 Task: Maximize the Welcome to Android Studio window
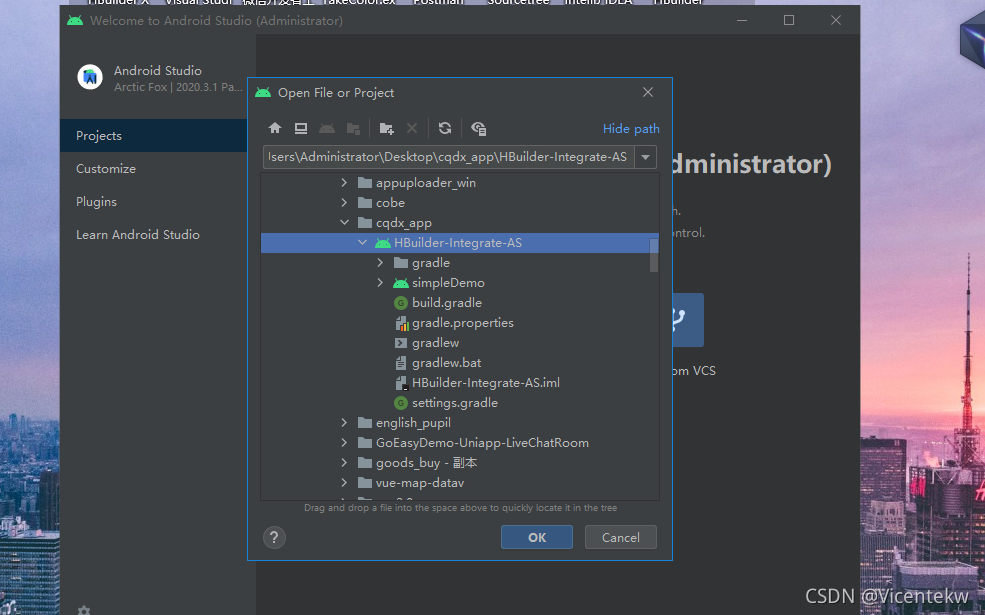789,20
